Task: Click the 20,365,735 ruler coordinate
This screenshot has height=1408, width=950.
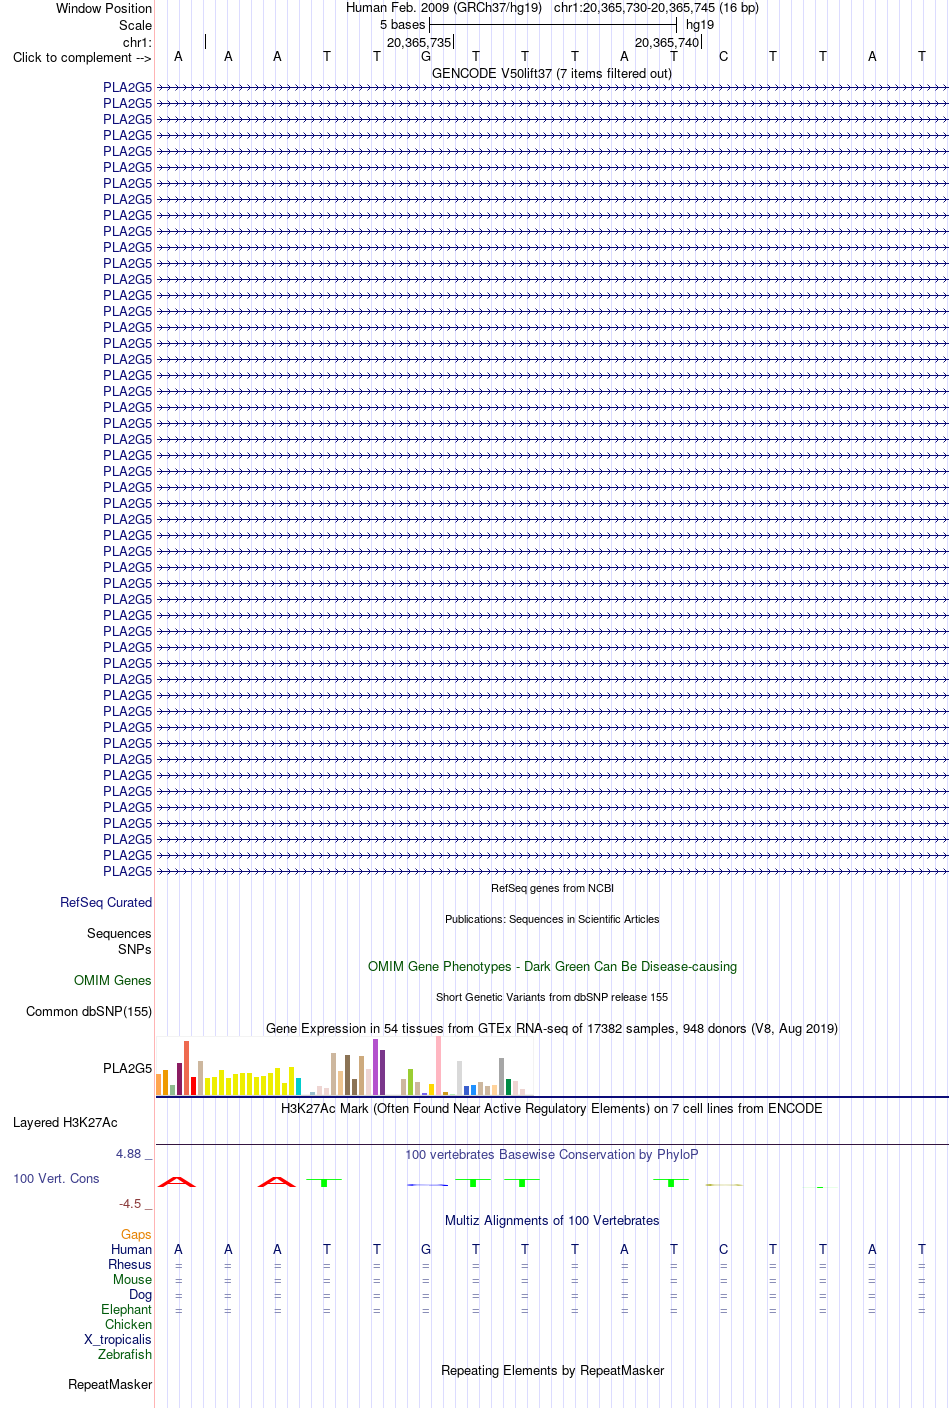Action: [x=419, y=42]
